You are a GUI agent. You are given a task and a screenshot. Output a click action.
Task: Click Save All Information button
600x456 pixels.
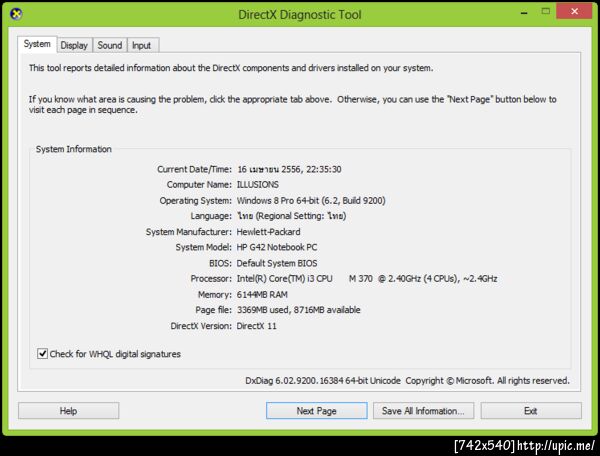point(423,410)
